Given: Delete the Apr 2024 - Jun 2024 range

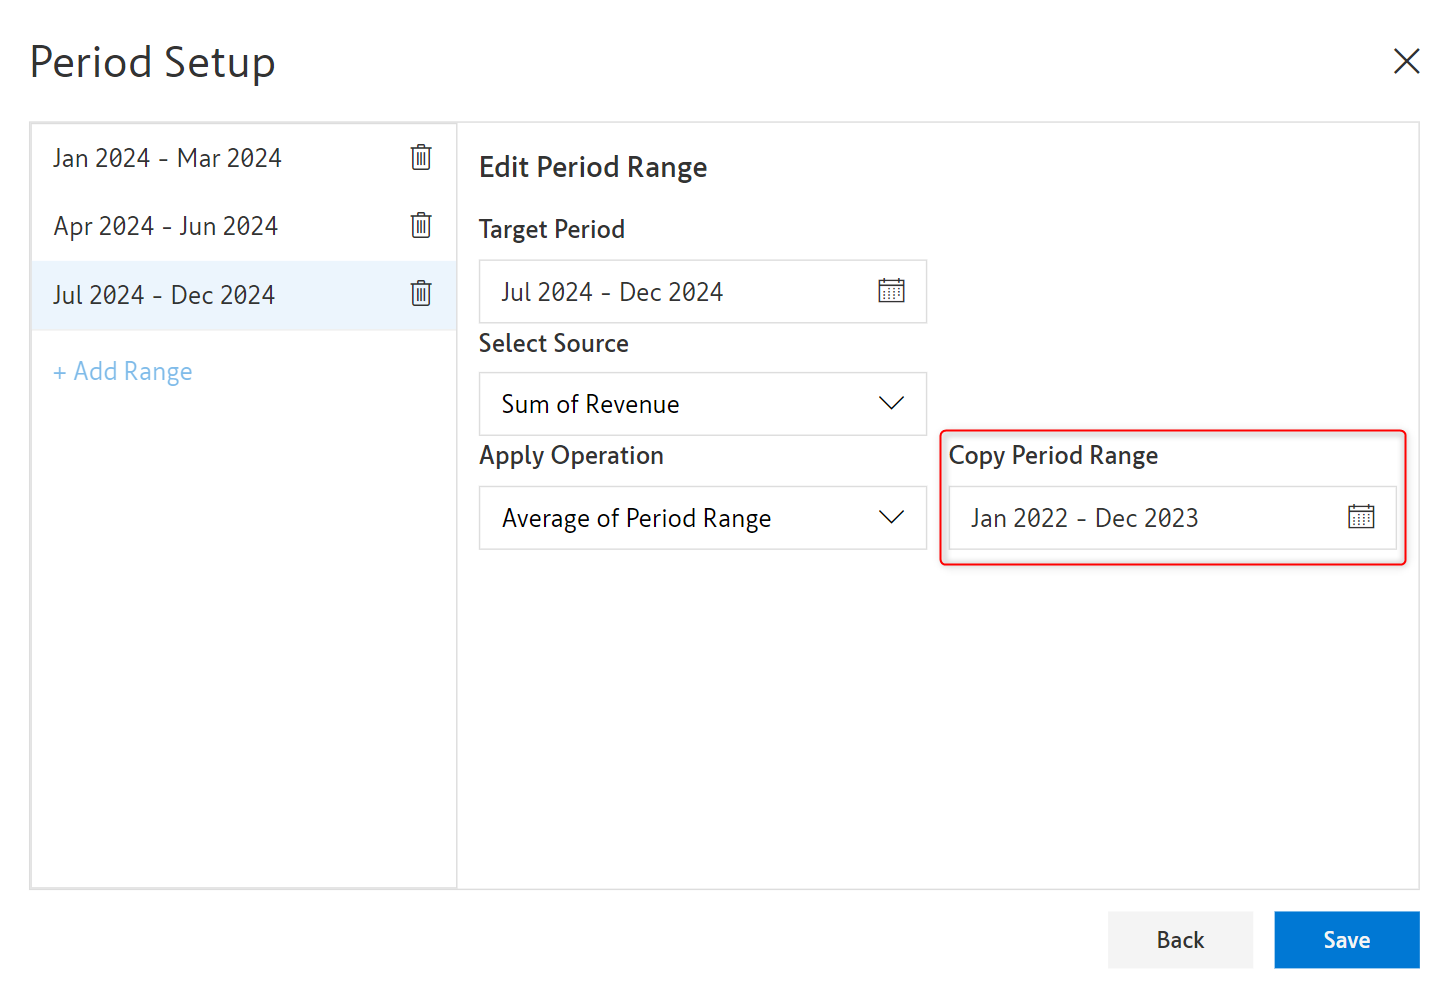Looking at the screenshot, I should click(x=421, y=225).
